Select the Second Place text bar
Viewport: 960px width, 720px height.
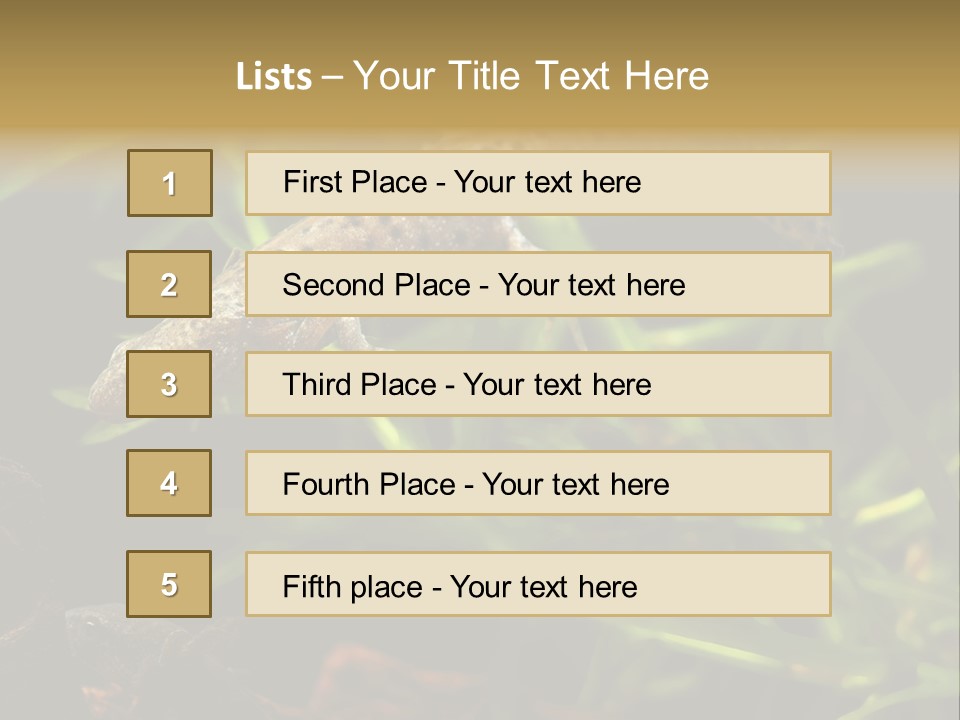pos(538,284)
